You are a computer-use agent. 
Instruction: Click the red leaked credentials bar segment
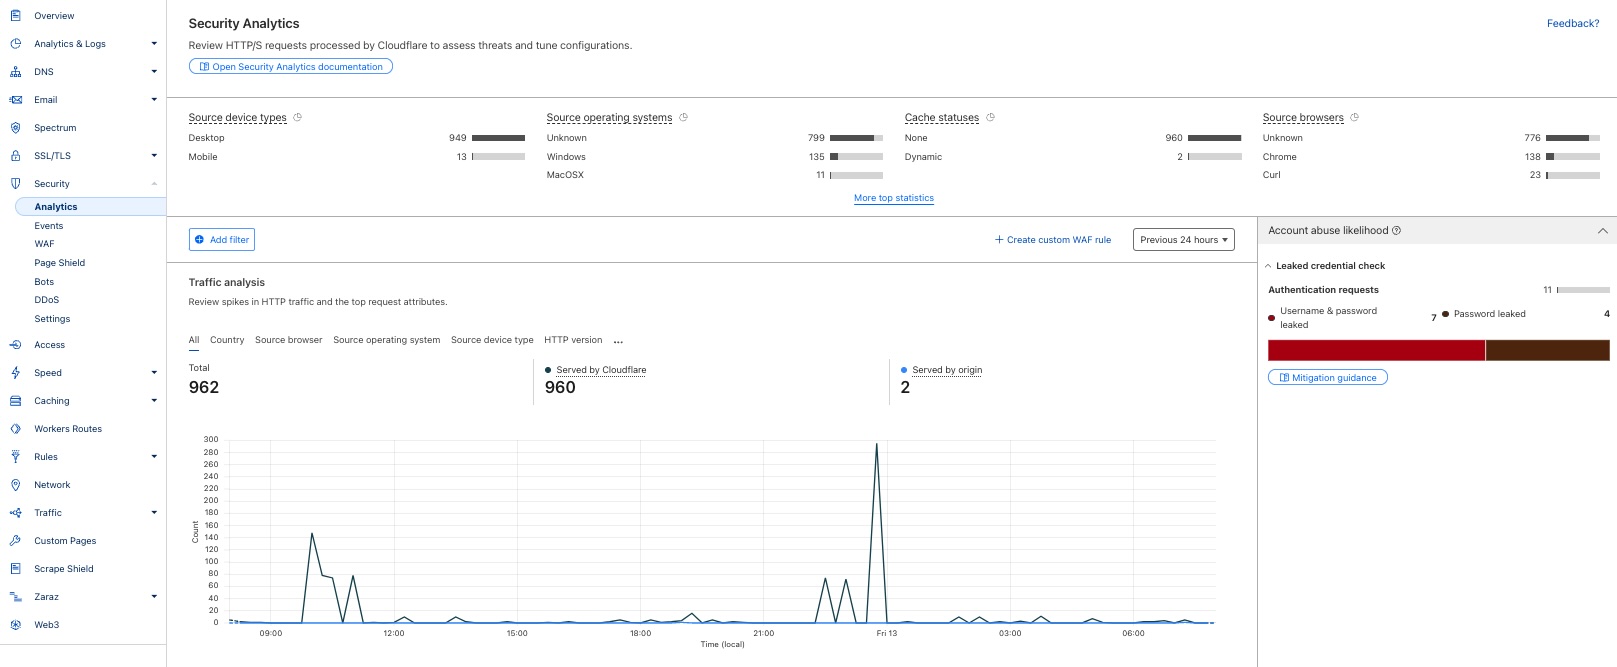click(1376, 350)
